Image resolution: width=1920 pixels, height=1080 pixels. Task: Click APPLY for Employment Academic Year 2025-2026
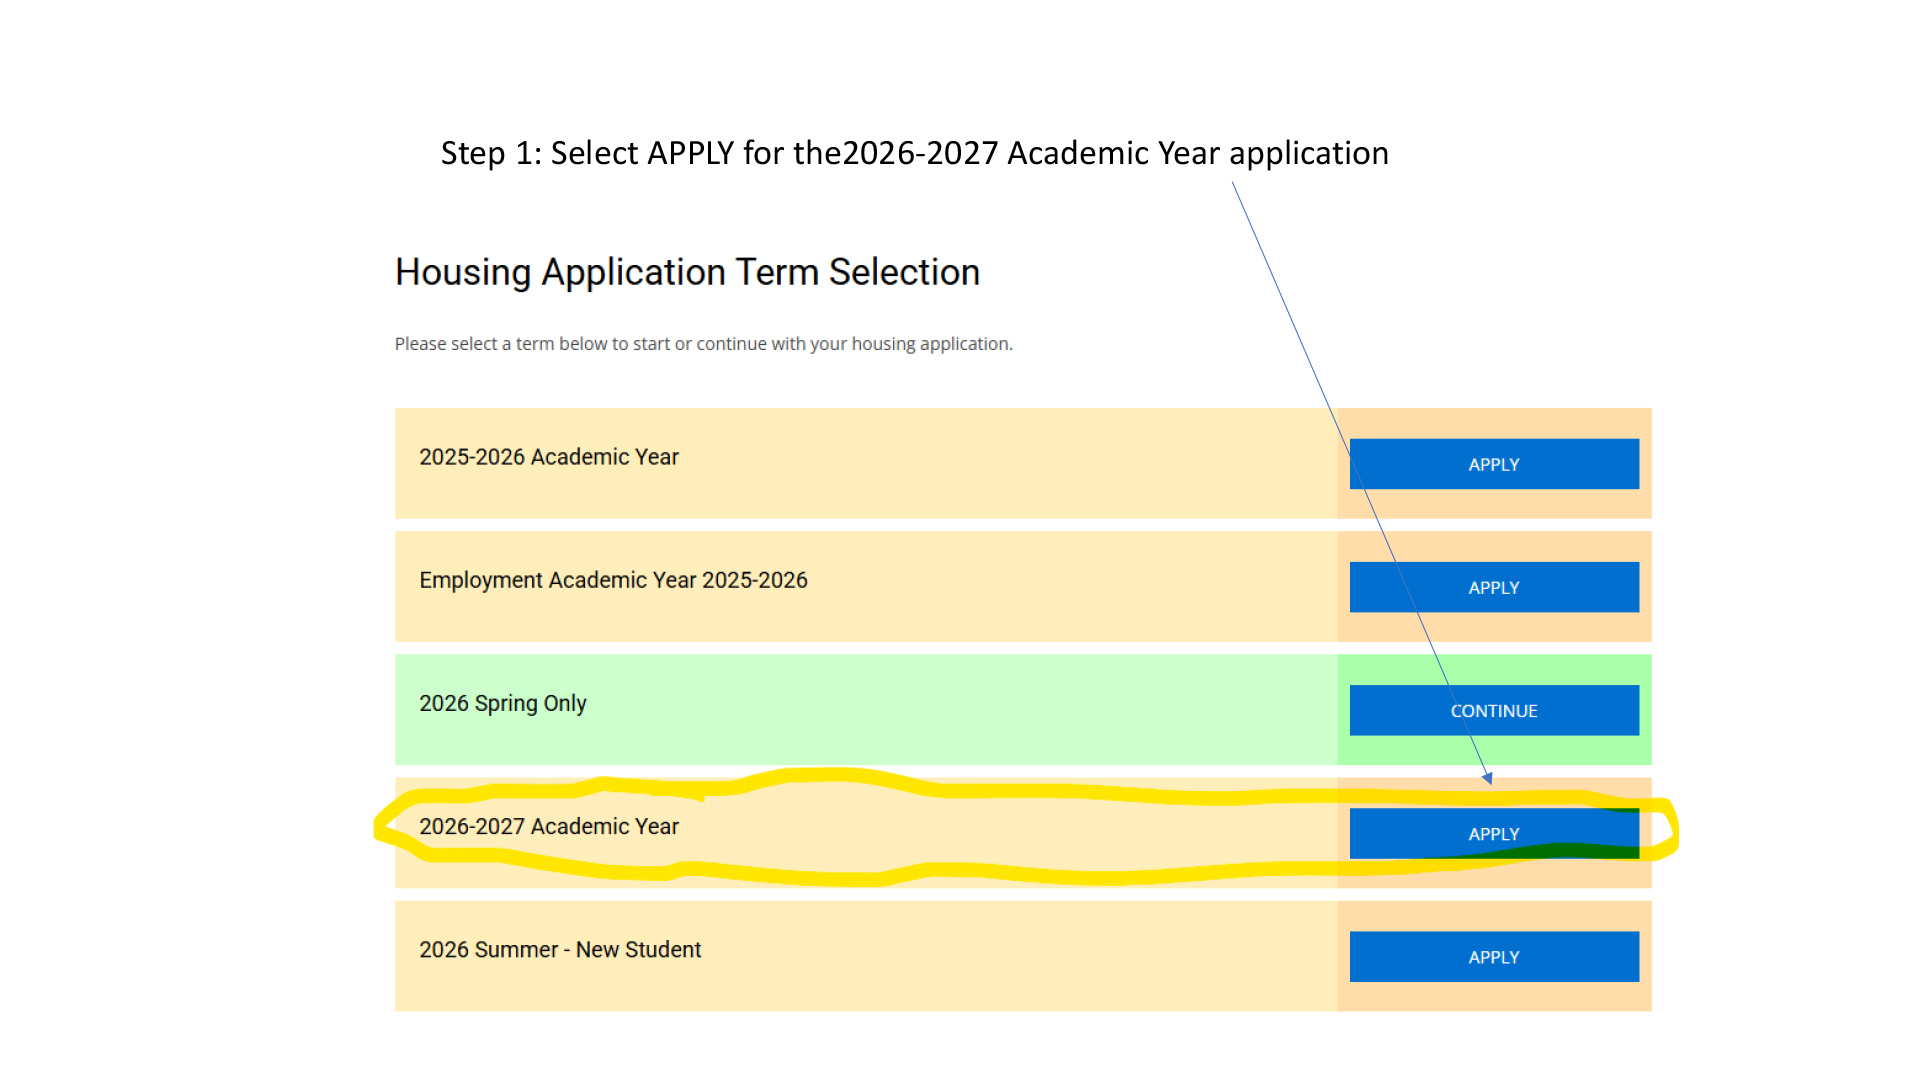[1493, 587]
